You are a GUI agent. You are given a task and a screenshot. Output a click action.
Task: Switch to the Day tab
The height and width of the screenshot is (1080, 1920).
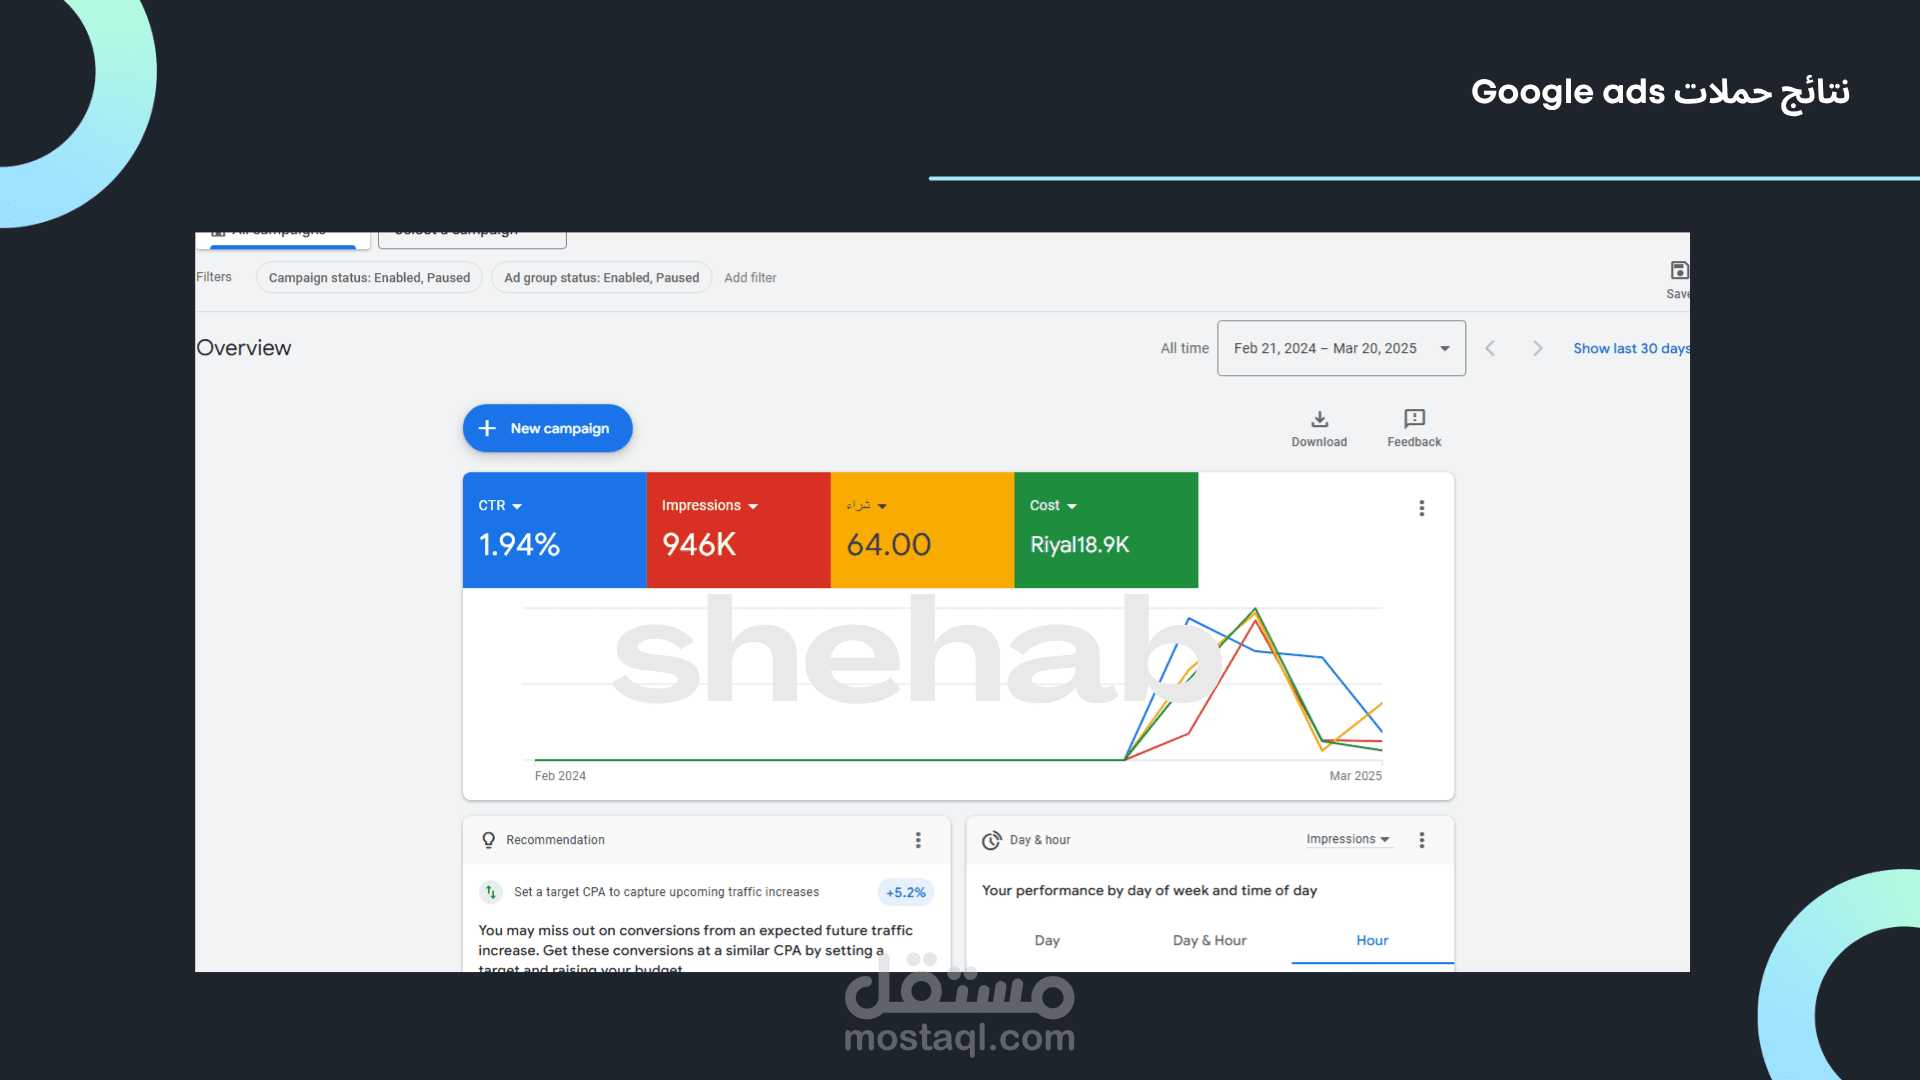click(x=1047, y=940)
